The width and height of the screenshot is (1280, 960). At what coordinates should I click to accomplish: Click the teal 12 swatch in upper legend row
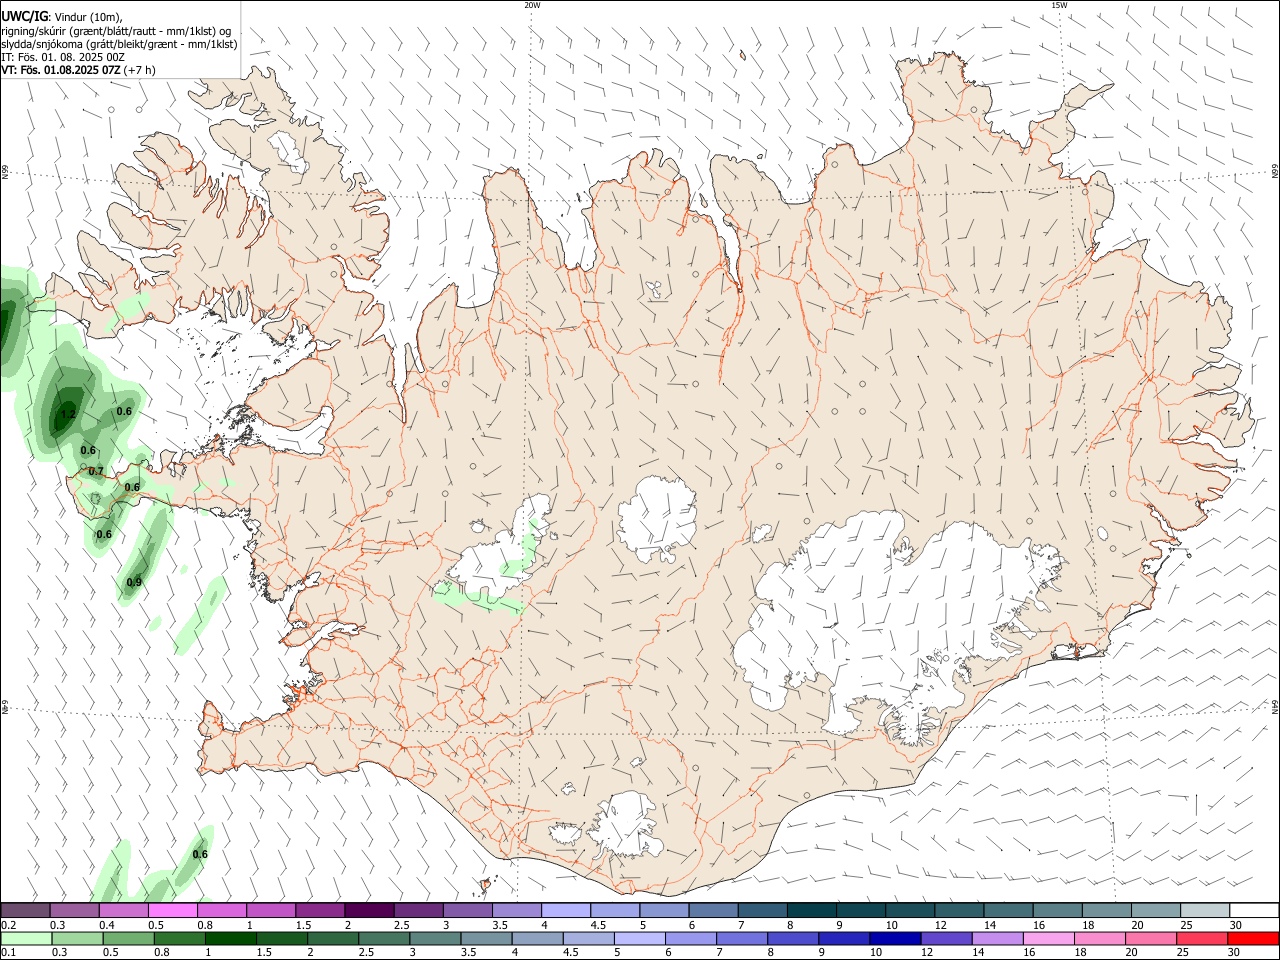tap(960, 910)
